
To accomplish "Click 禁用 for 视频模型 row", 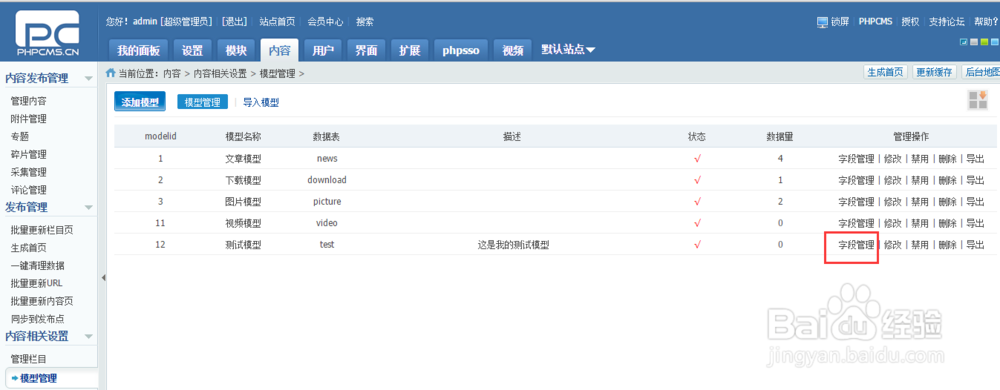I will [x=920, y=223].
